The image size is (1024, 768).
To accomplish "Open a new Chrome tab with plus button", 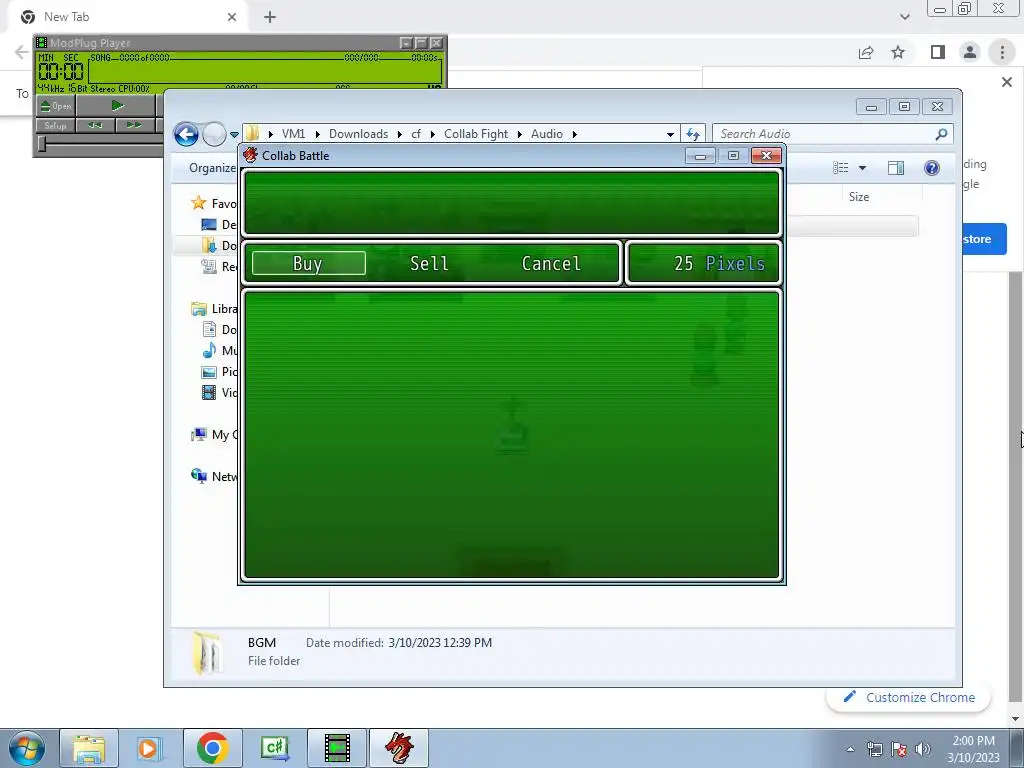I will [x=270, y=17].
